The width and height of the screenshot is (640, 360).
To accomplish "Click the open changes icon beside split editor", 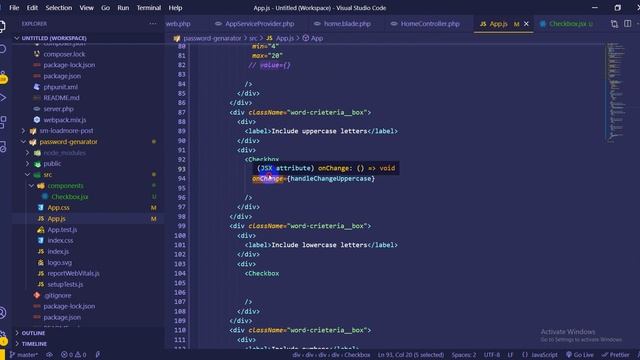I will (x=614, y=24).
